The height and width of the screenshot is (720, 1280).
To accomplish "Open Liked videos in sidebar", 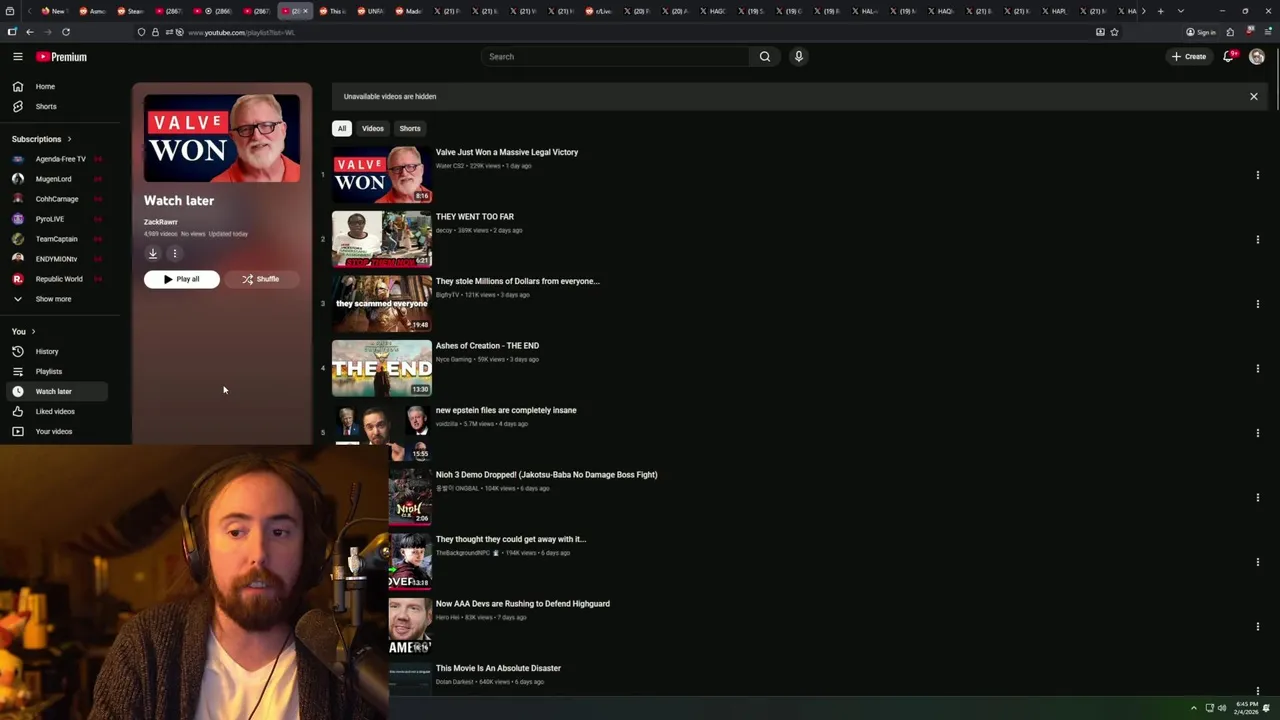I will coord(55,412).
